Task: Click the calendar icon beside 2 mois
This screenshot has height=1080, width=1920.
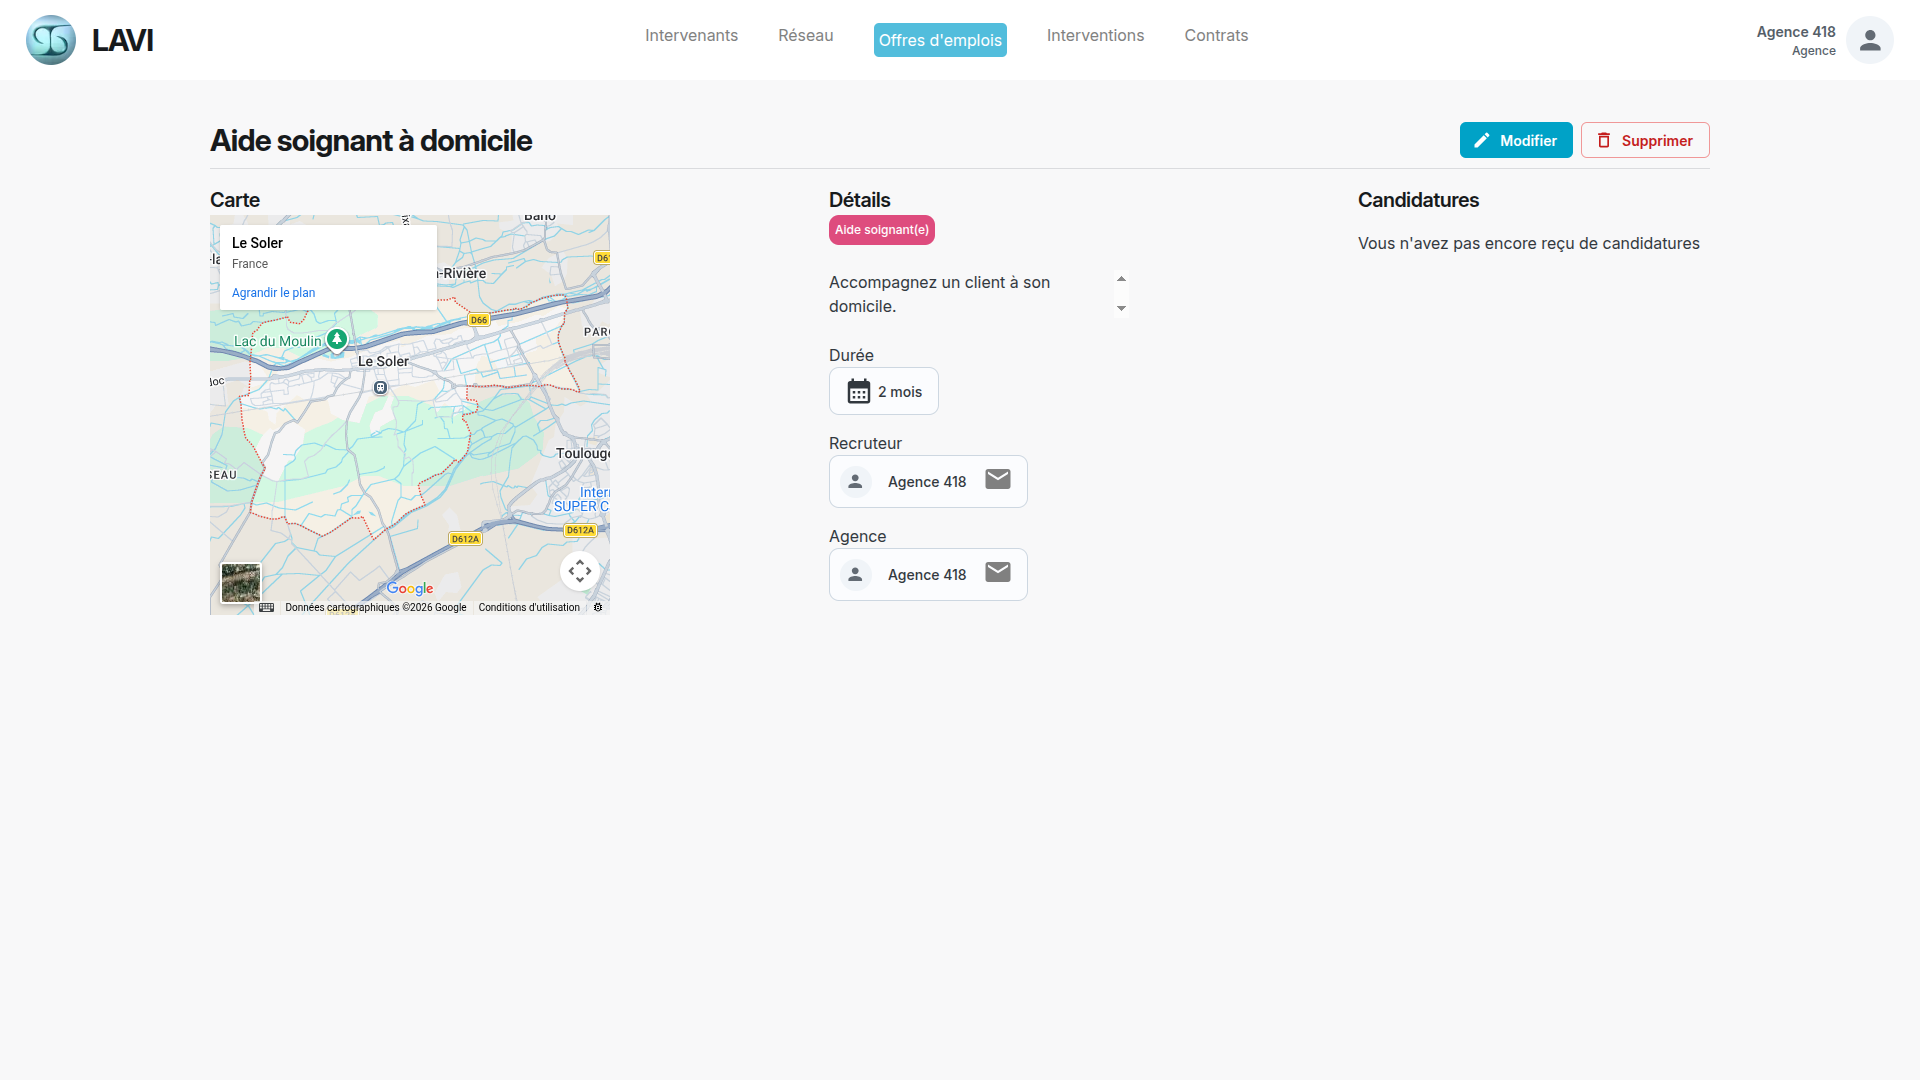Action: coord(858,391)
